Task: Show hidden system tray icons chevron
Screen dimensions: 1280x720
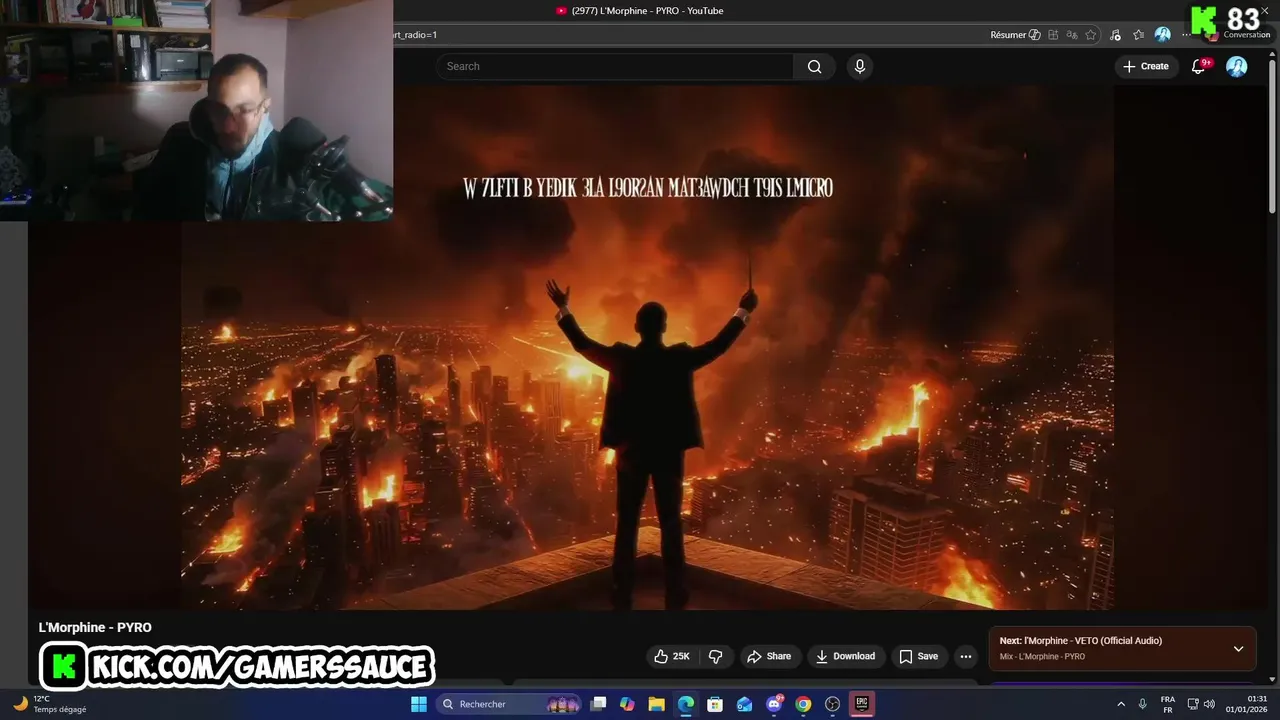Action: click(1121, 704)
